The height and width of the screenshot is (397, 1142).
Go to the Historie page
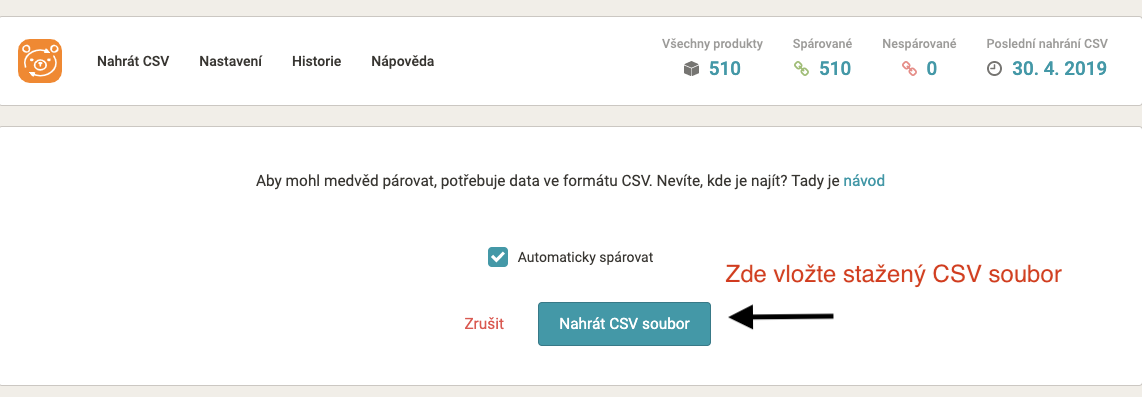point(317,61)
